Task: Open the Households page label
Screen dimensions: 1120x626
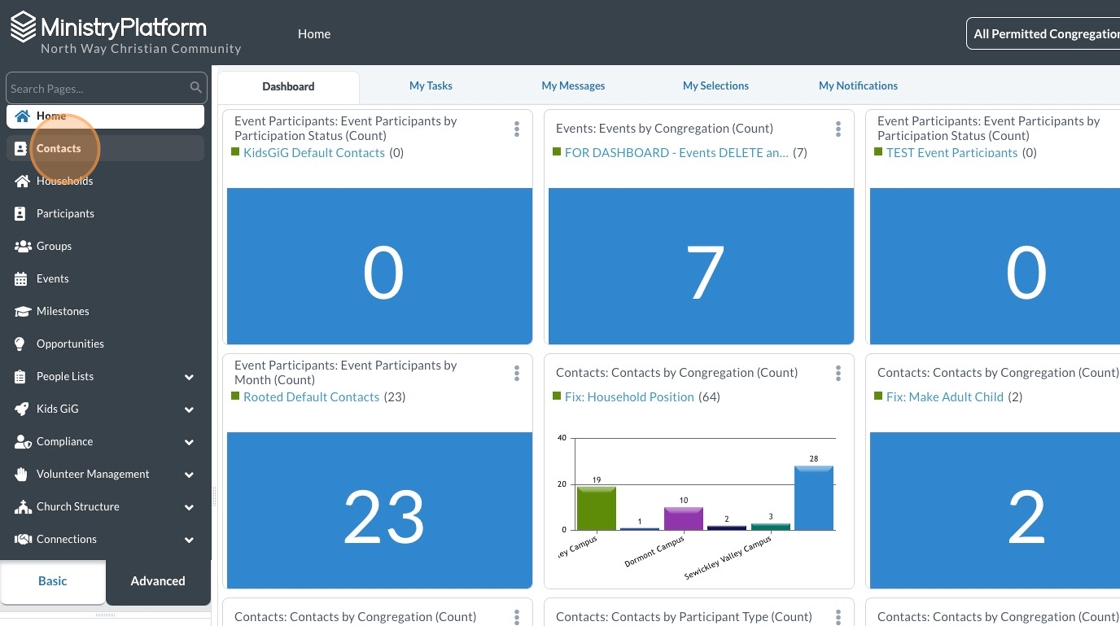Action: pyautogui.click(x=64, y=181)
